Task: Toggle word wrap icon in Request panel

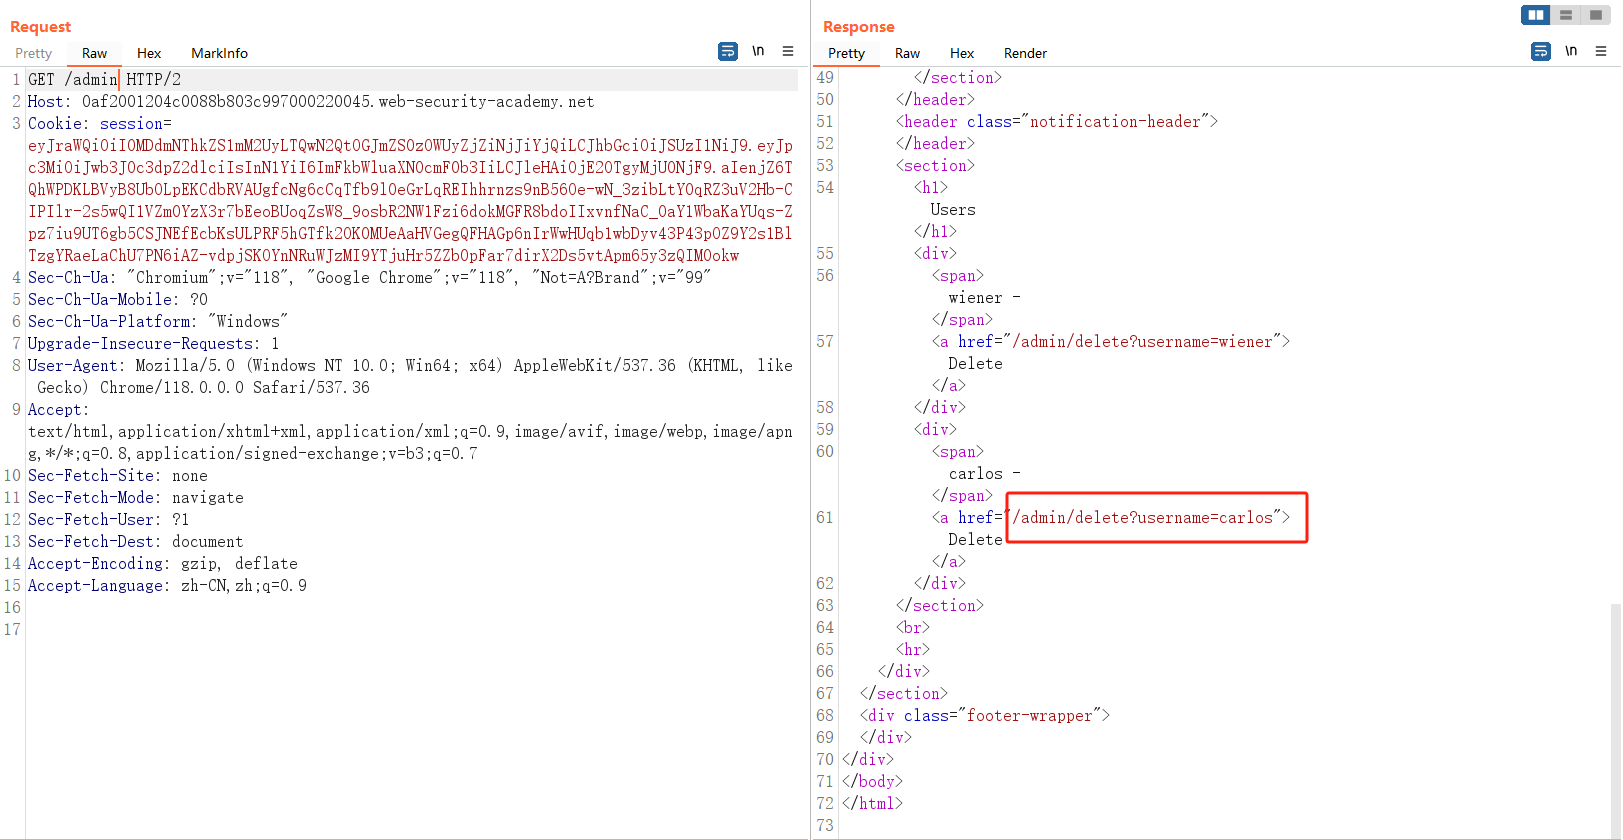Action: pyautogui.click(x=728, y=51)
